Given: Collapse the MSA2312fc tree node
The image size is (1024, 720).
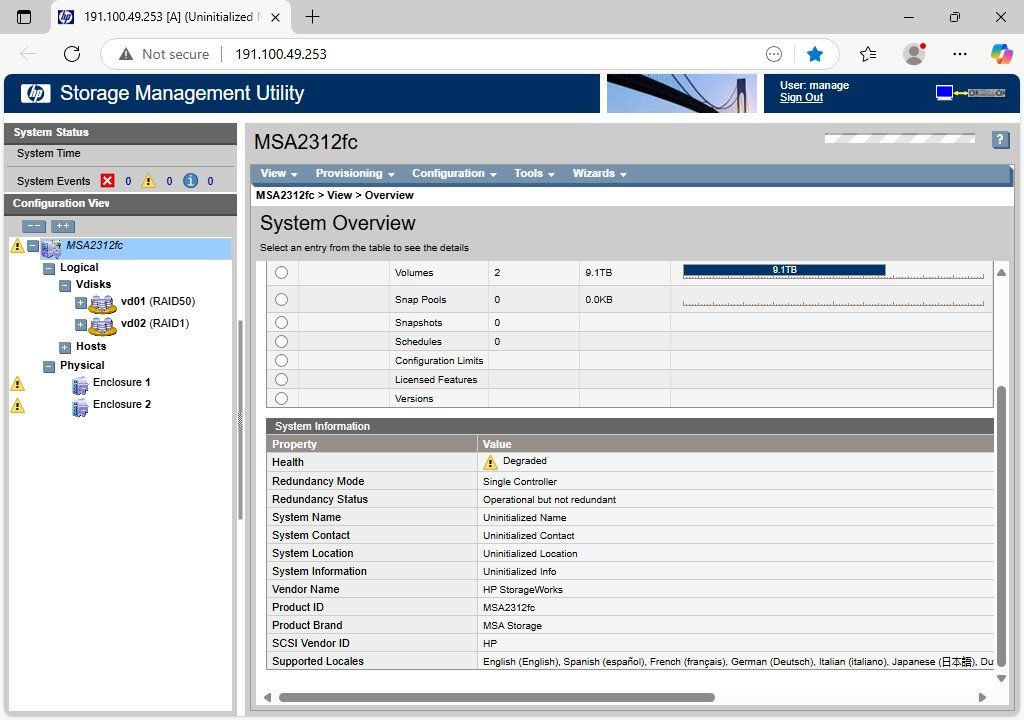Looking at the screenshot, I should tap(33, 246).
